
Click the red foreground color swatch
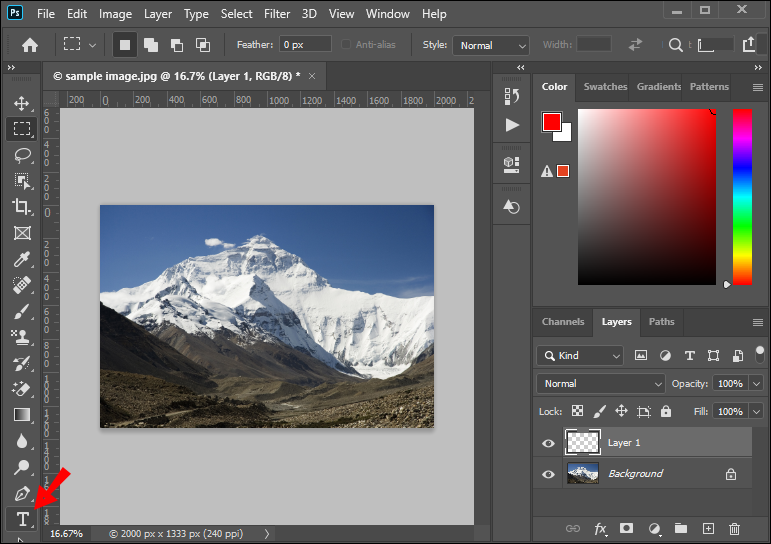click(x=551, y=122)
